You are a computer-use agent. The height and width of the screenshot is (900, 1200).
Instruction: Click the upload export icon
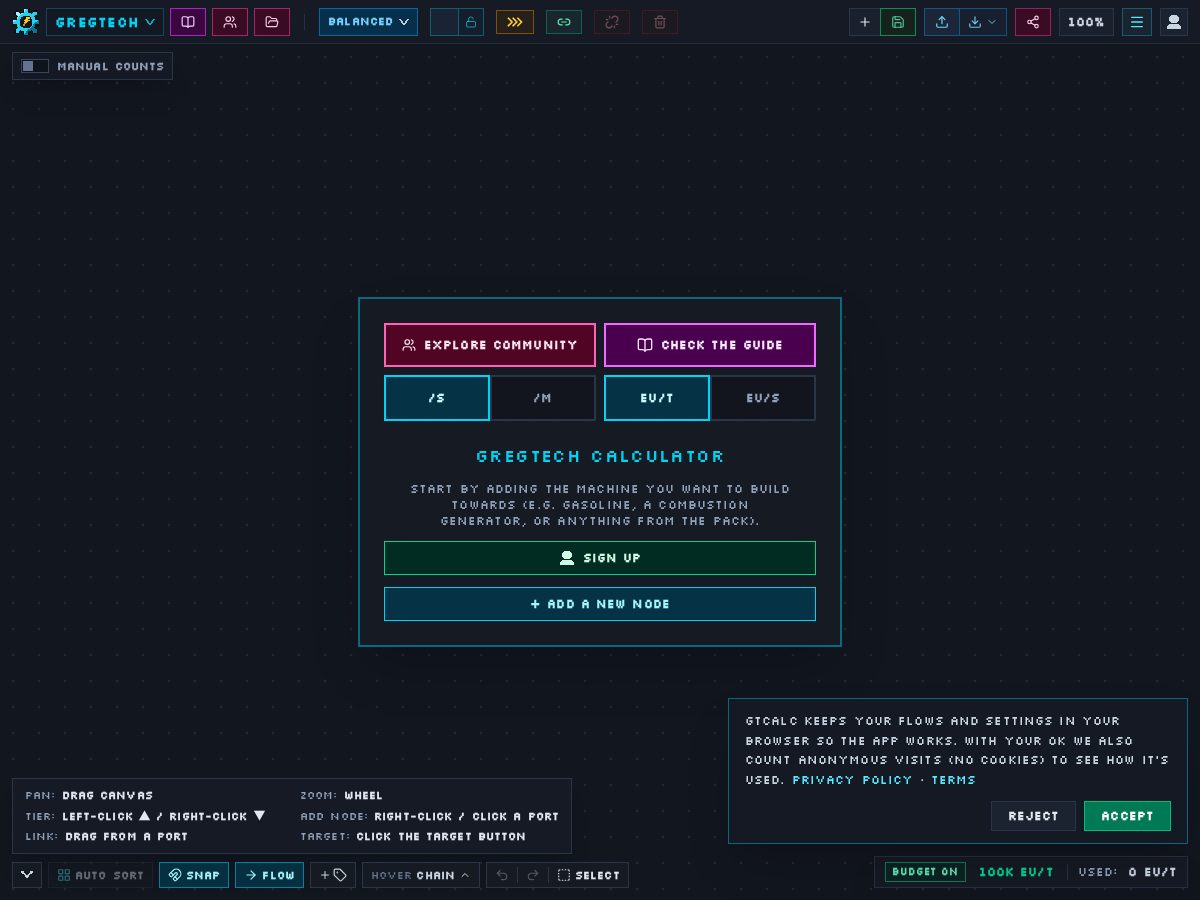click(x=942, y=22)
